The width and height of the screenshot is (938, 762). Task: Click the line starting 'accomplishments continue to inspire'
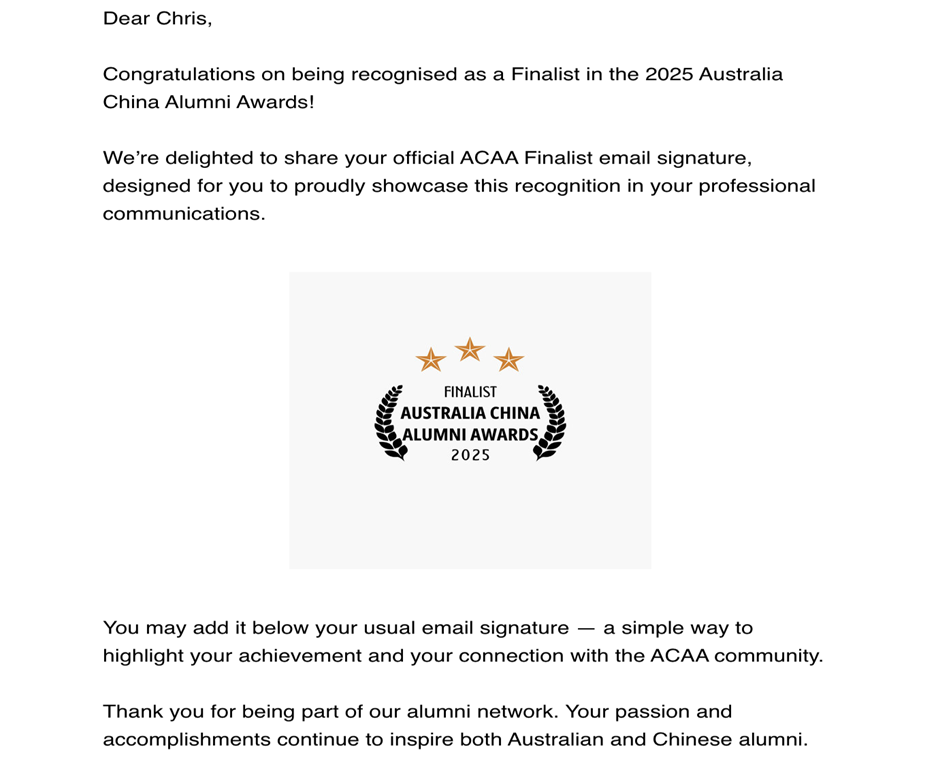(x=454, y=740)
